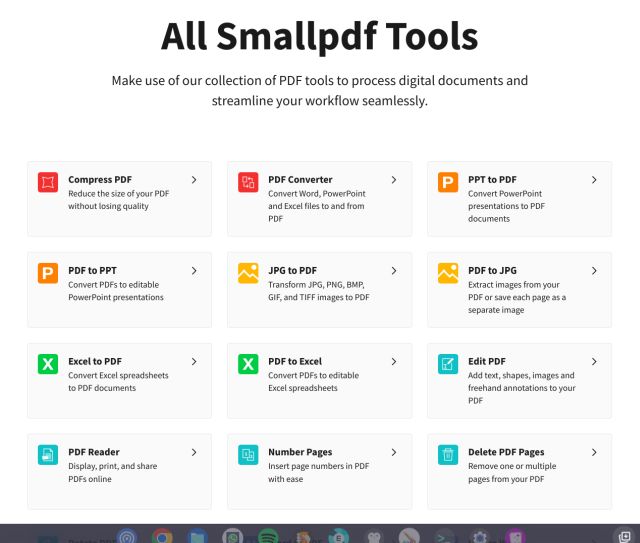The height and width of the screenshot is (543, 640).
Task: Click the teal Edit PDF pencil icon
Action: 448,364
